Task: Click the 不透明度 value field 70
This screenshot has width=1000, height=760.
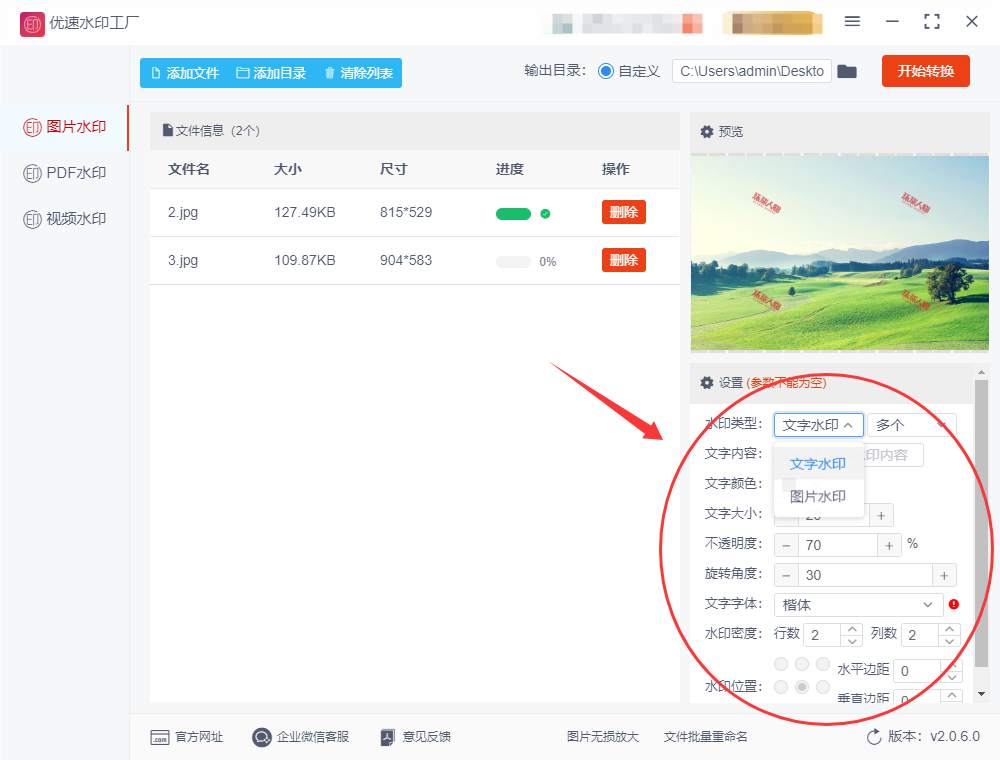Action: (837, 545)
